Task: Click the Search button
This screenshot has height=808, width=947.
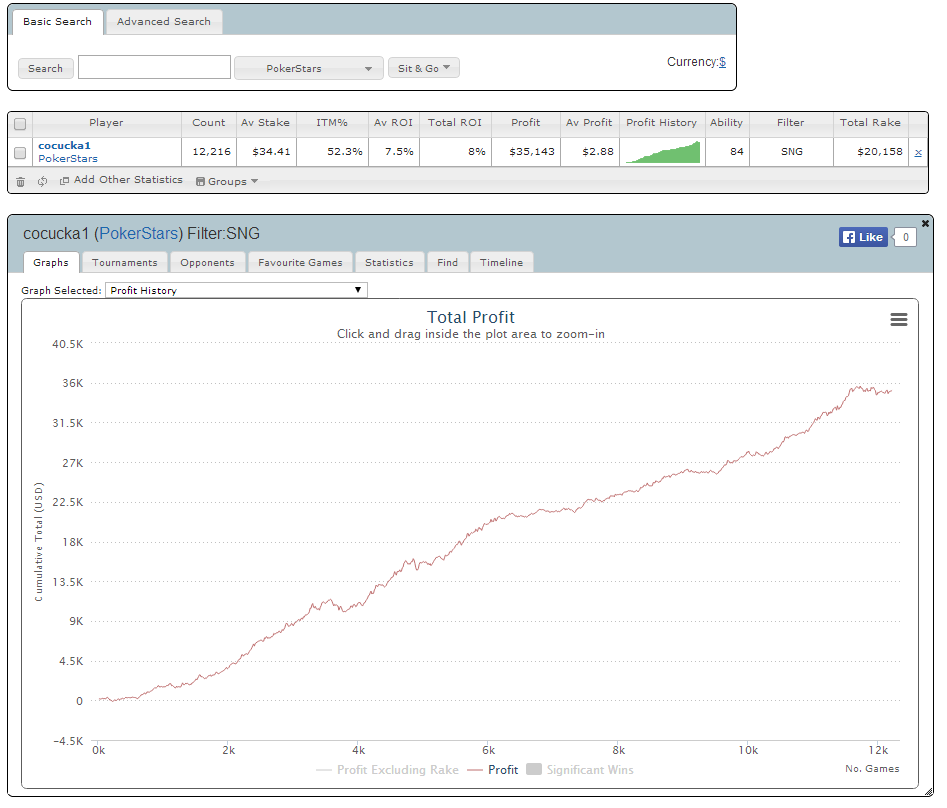Action: [x=45, y=68]
